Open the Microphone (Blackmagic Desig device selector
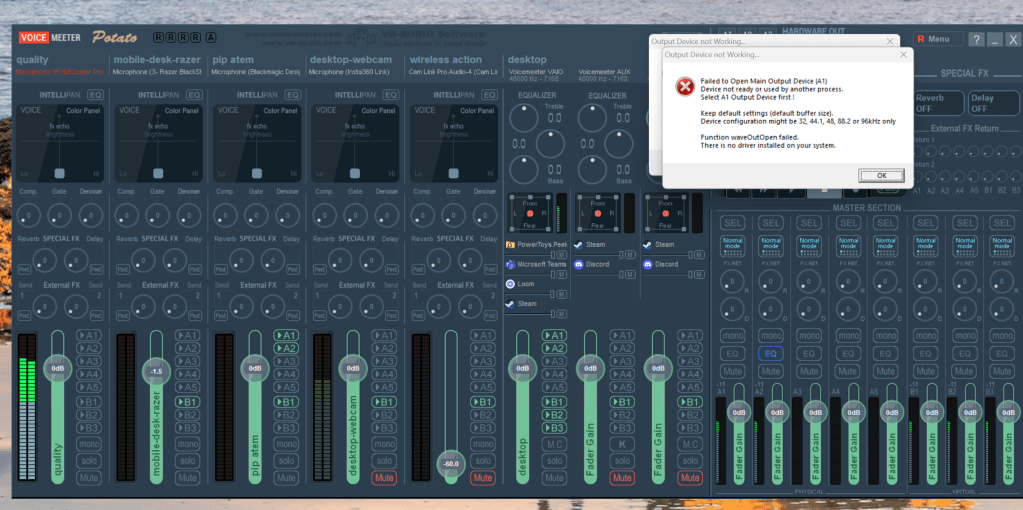Viewport: 1023px width, 510px height. [x=256, y=72]
